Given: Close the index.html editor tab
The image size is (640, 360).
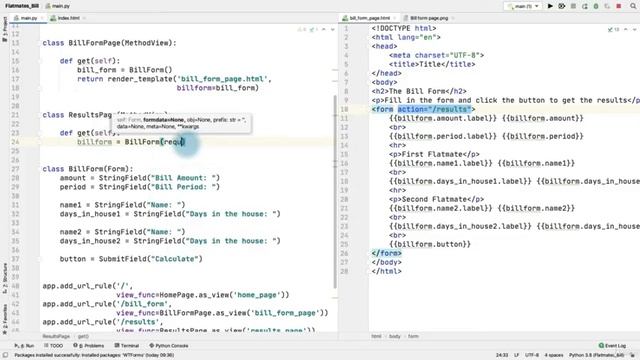Looking at the screenshot, I should point(84,18).
